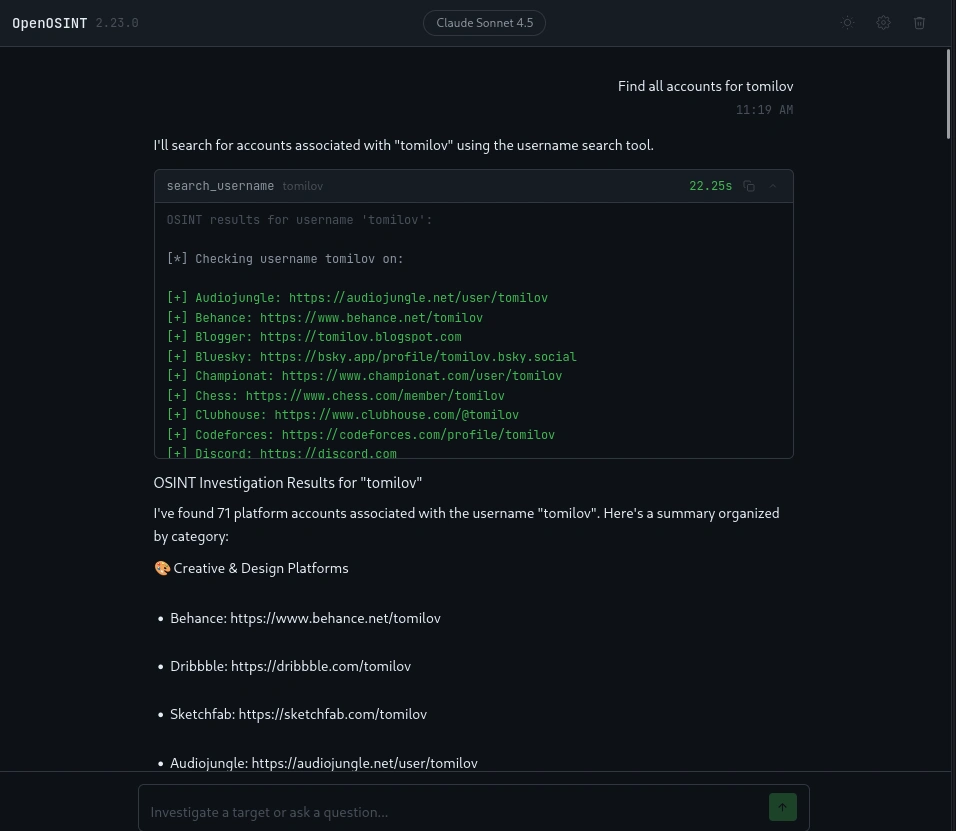This screenshot has width=956, height=831.
Task: Click the 'I've found 71 platform accounts' paragraph
Action: [x=466, y=525]
